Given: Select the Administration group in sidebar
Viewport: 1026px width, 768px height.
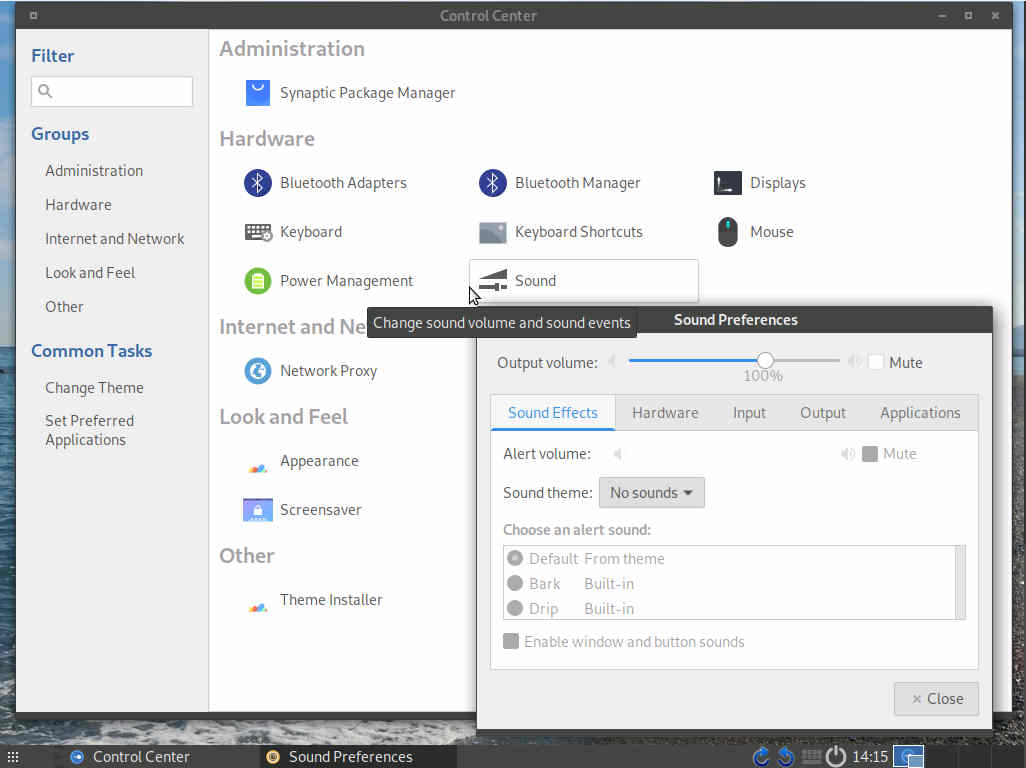Looking at the screenshot, I should [x=94, y=171].
